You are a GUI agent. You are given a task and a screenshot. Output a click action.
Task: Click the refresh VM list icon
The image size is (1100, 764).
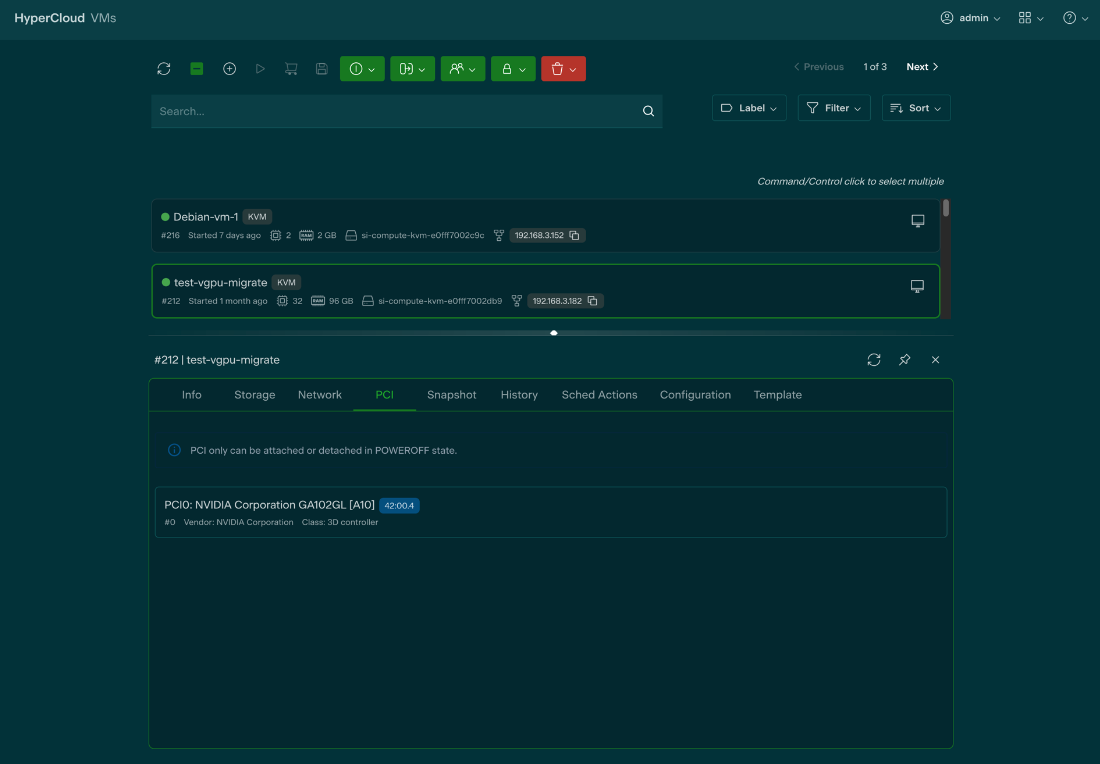click(x=164, y=68)
